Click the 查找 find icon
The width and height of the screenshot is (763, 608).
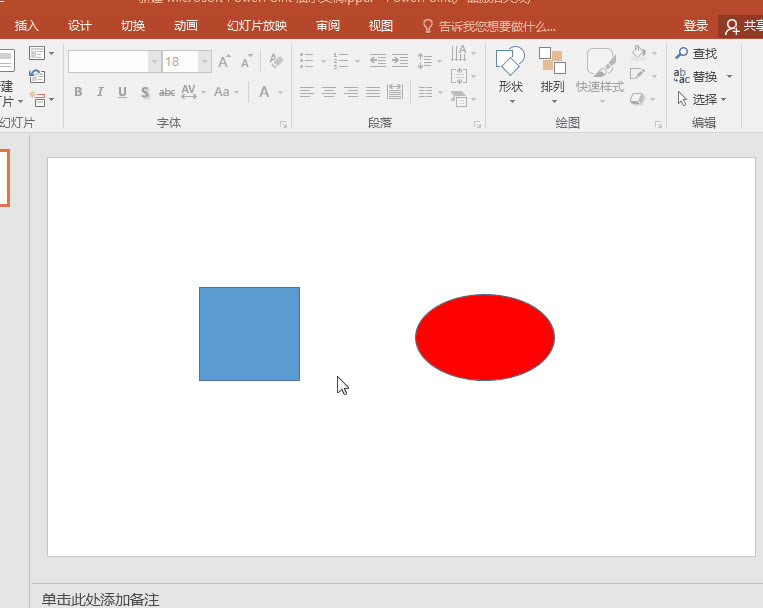click(x=683, y=54)
